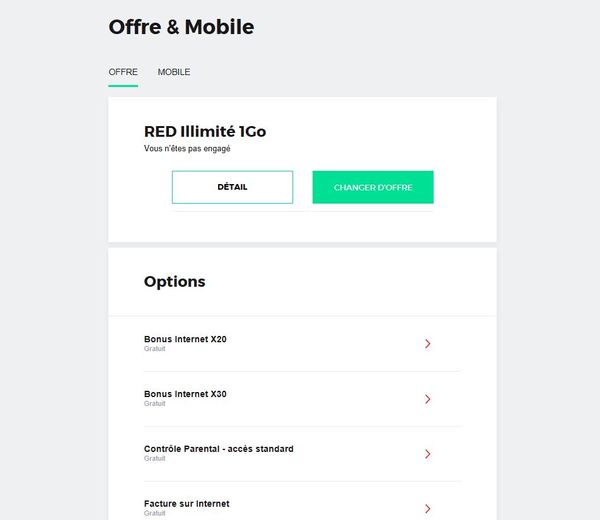Click Gratuit under Bonus Internet X20

(x=154, y=349)
